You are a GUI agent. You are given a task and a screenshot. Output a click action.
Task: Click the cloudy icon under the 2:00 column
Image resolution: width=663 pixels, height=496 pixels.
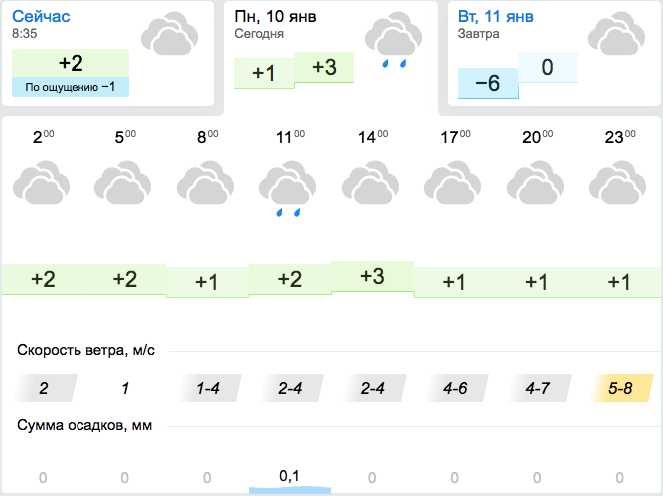coord(42,185)
